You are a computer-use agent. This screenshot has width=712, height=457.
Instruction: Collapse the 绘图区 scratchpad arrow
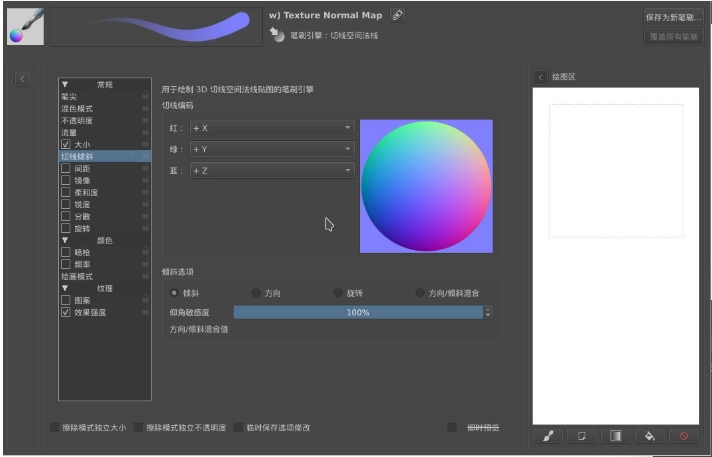click(x=540, y=77)
